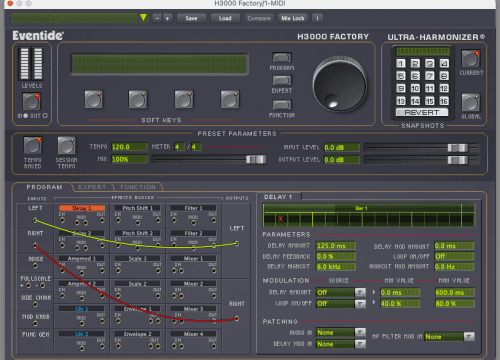Click the red X delay marker

[280, 219]
